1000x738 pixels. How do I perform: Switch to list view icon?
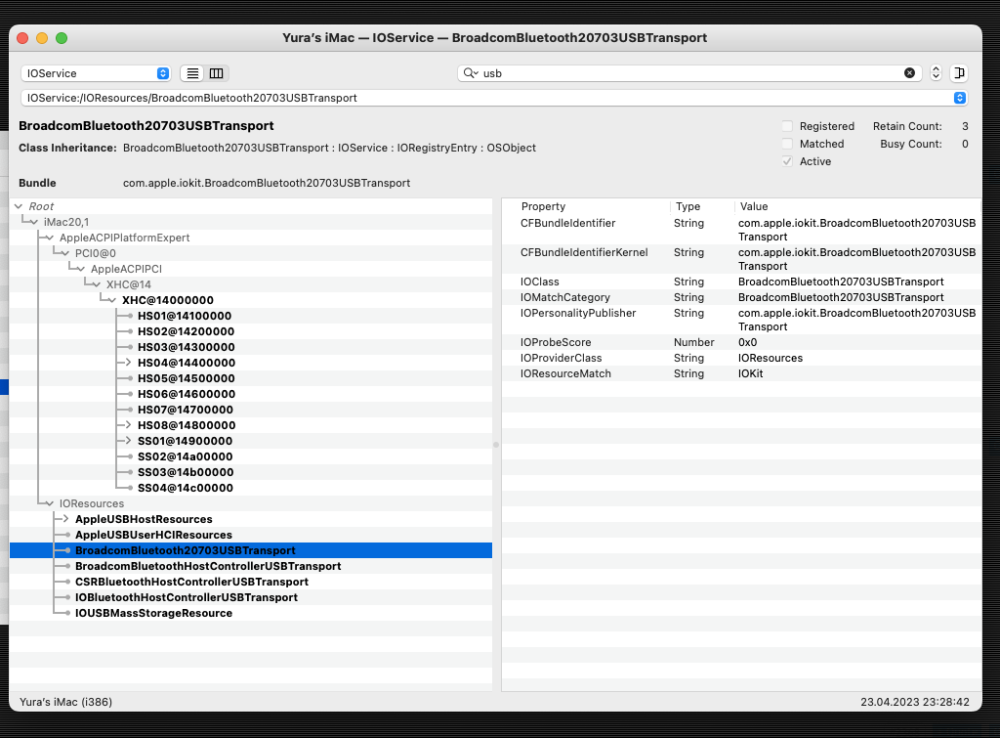tap(193, 73)
